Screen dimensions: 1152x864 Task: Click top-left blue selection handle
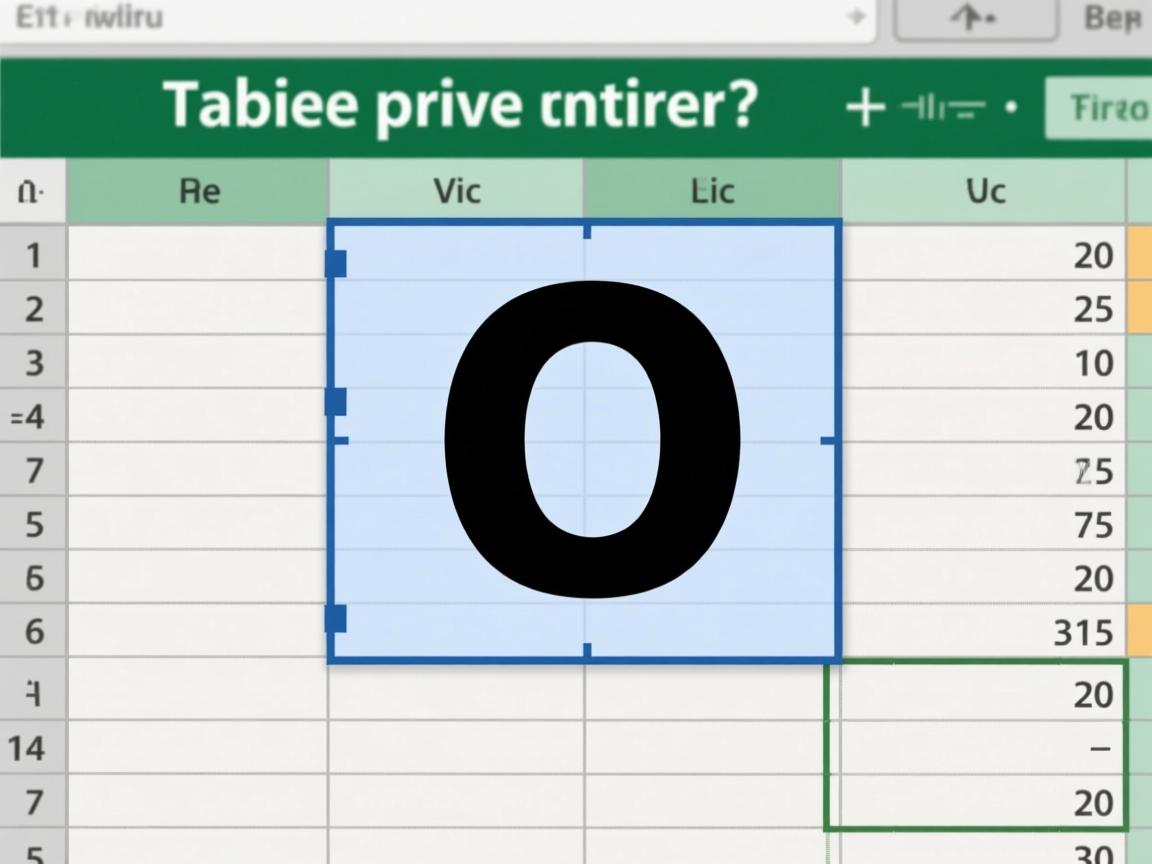point(336,264)
